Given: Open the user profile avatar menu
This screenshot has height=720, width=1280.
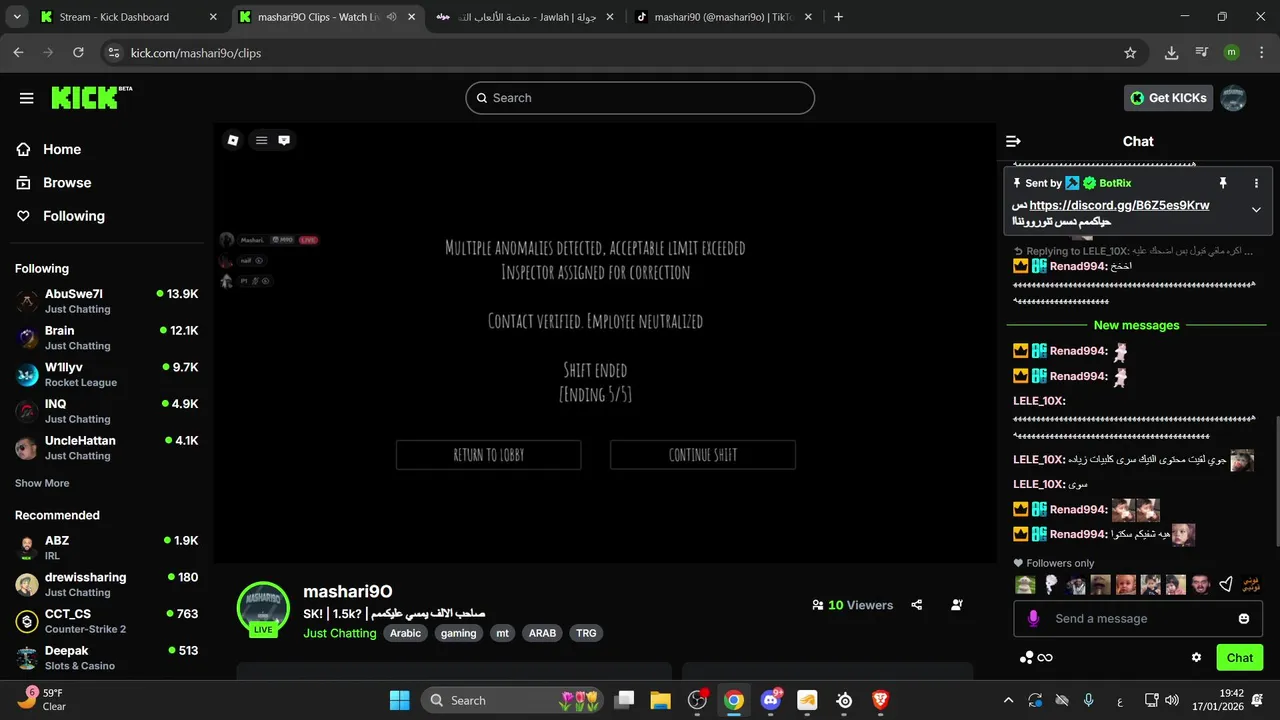Looking at the screenshot, I should click(1233, 98).
